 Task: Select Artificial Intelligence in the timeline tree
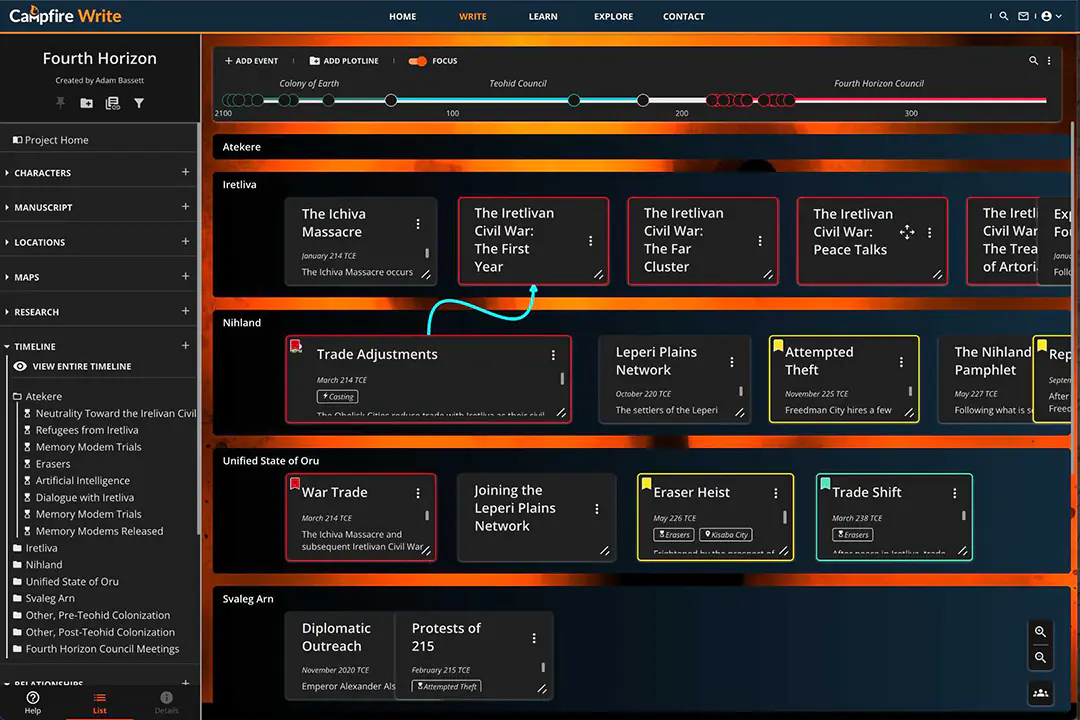(x=82, y=481)
